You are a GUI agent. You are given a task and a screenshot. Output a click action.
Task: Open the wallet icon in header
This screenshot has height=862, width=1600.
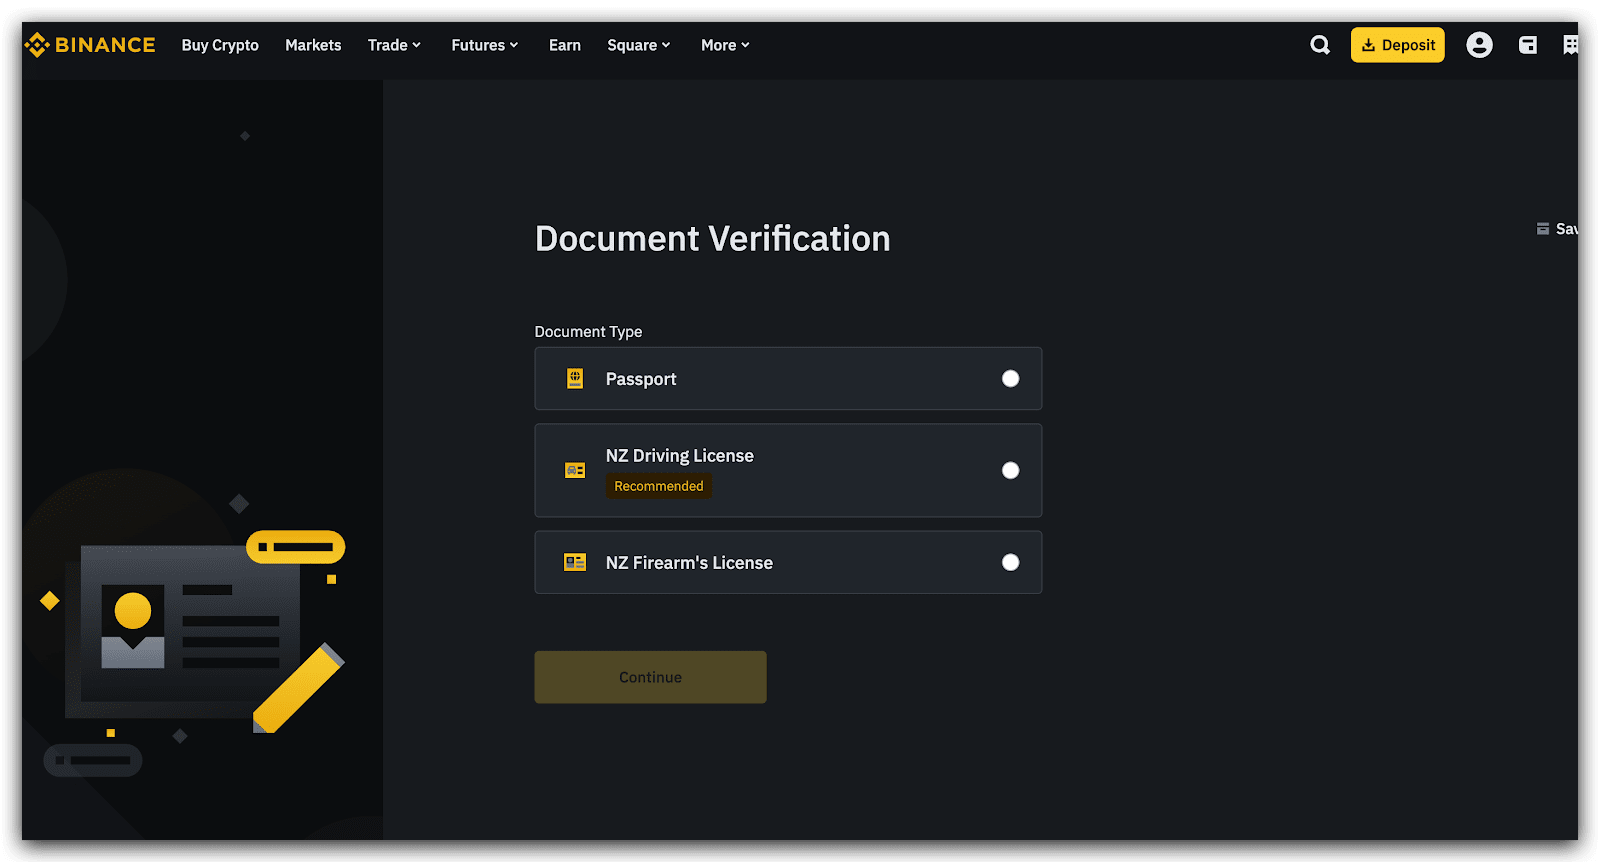click(x=1527, y=45)
